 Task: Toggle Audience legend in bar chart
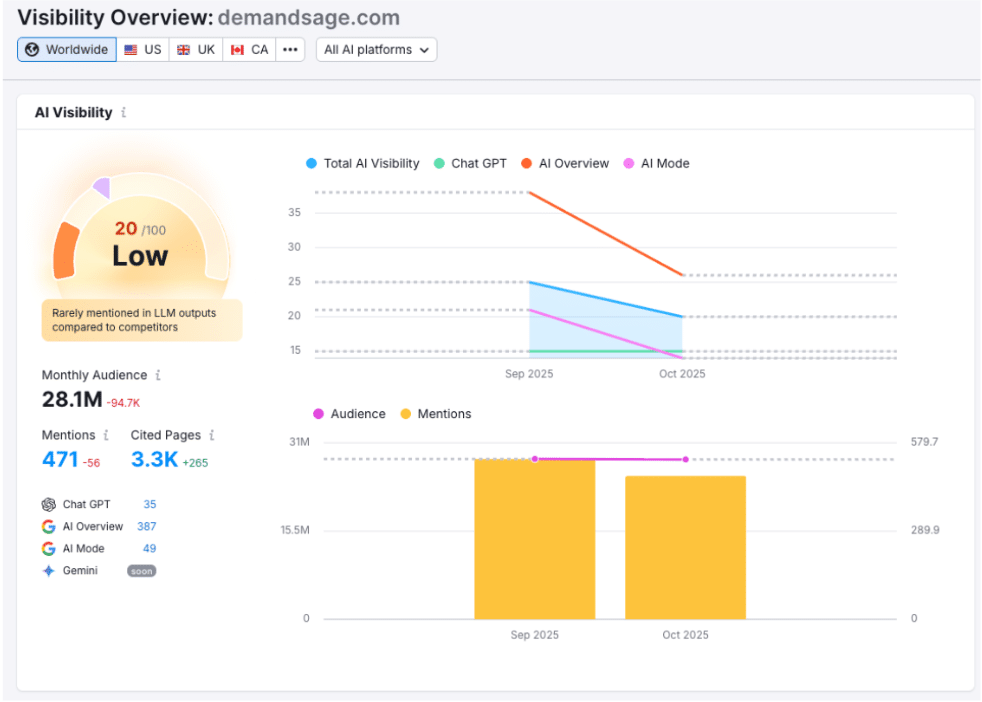[x=349, y=414]
